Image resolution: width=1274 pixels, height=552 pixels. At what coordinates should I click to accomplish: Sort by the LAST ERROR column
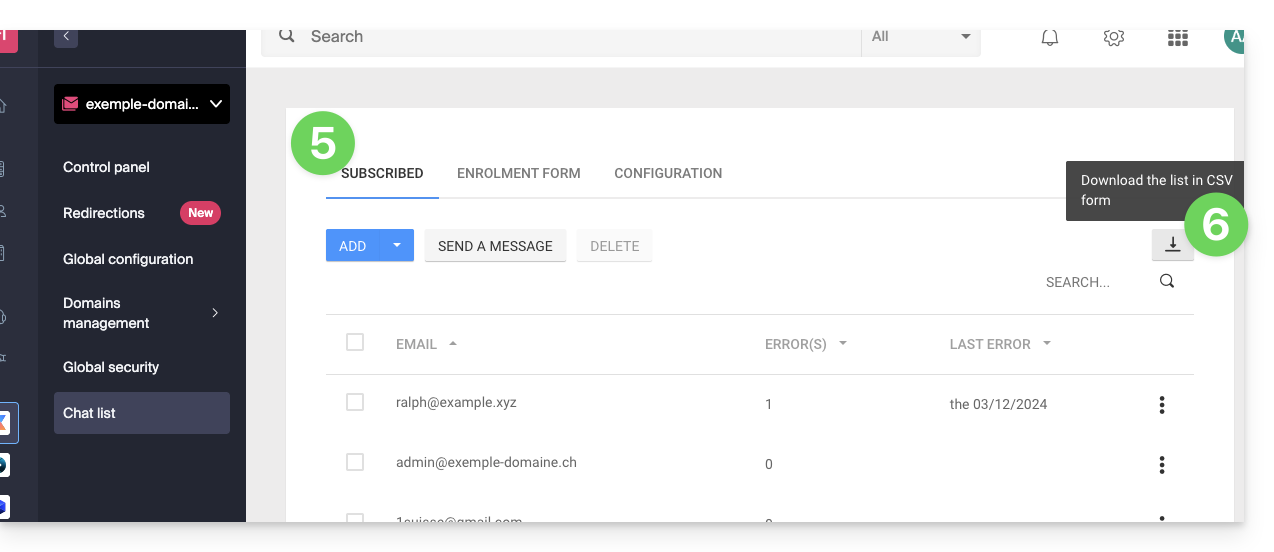click(x=1001, y=344)
